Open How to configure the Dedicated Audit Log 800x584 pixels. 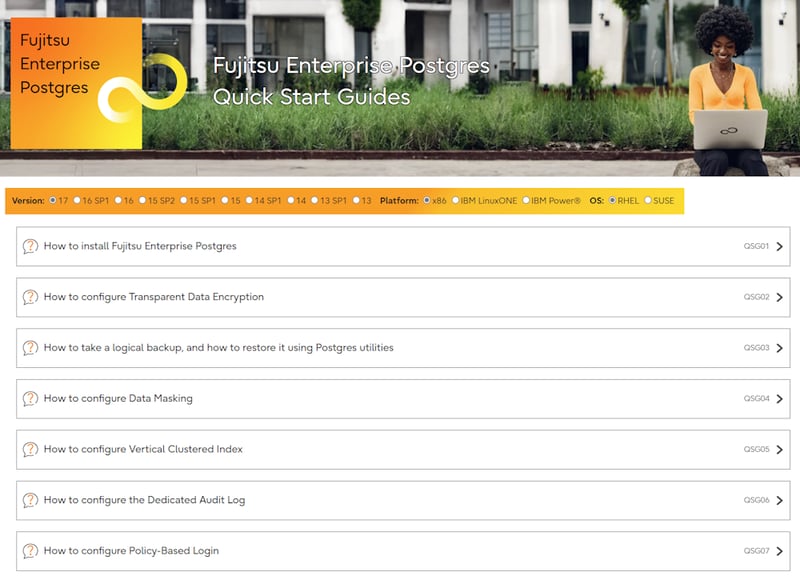click(403, 500)
